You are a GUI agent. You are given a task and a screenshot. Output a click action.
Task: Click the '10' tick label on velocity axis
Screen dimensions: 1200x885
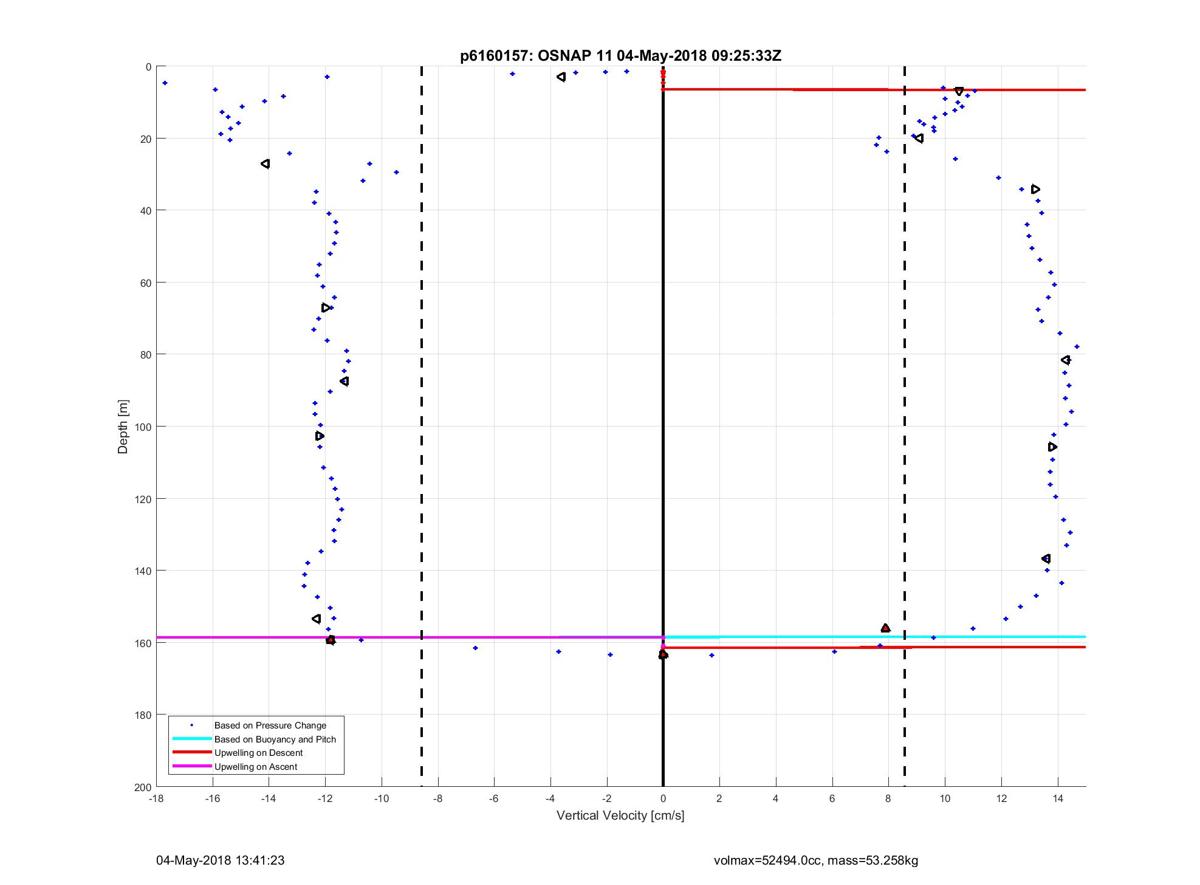[945, 799]
